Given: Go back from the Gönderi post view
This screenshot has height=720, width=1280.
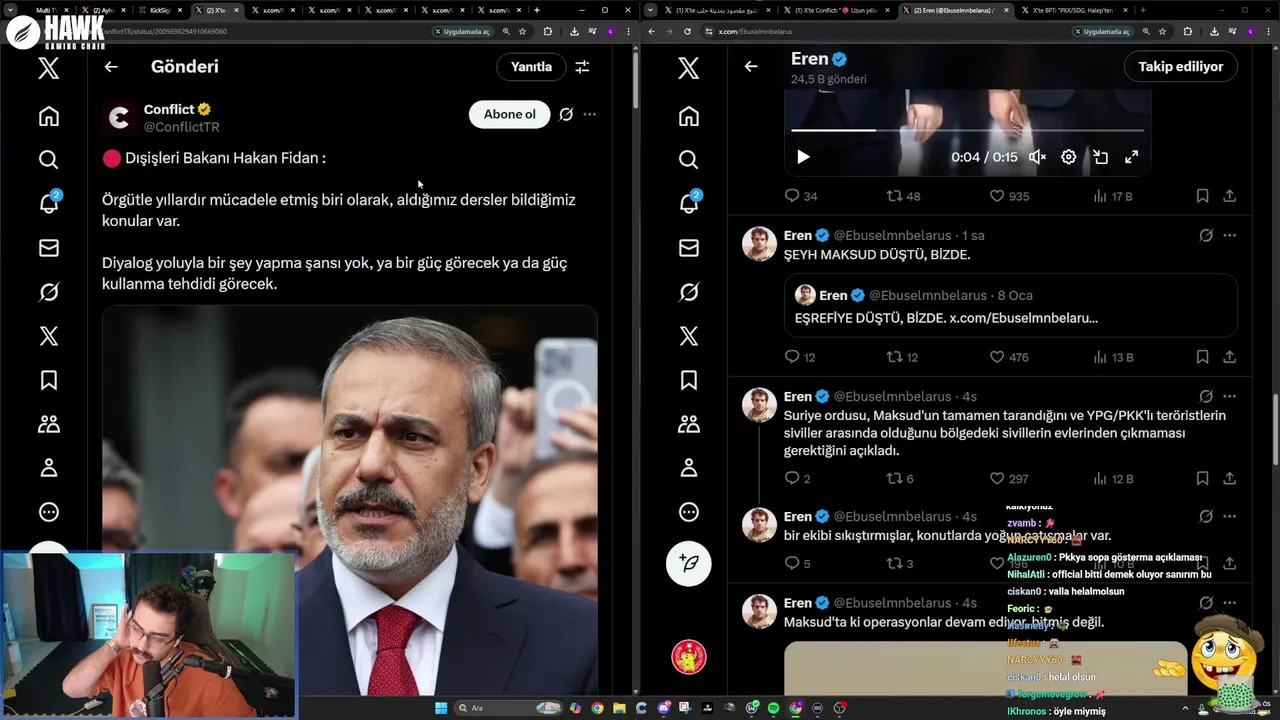Looking at the screenshot, I should [x=111, y=67].
